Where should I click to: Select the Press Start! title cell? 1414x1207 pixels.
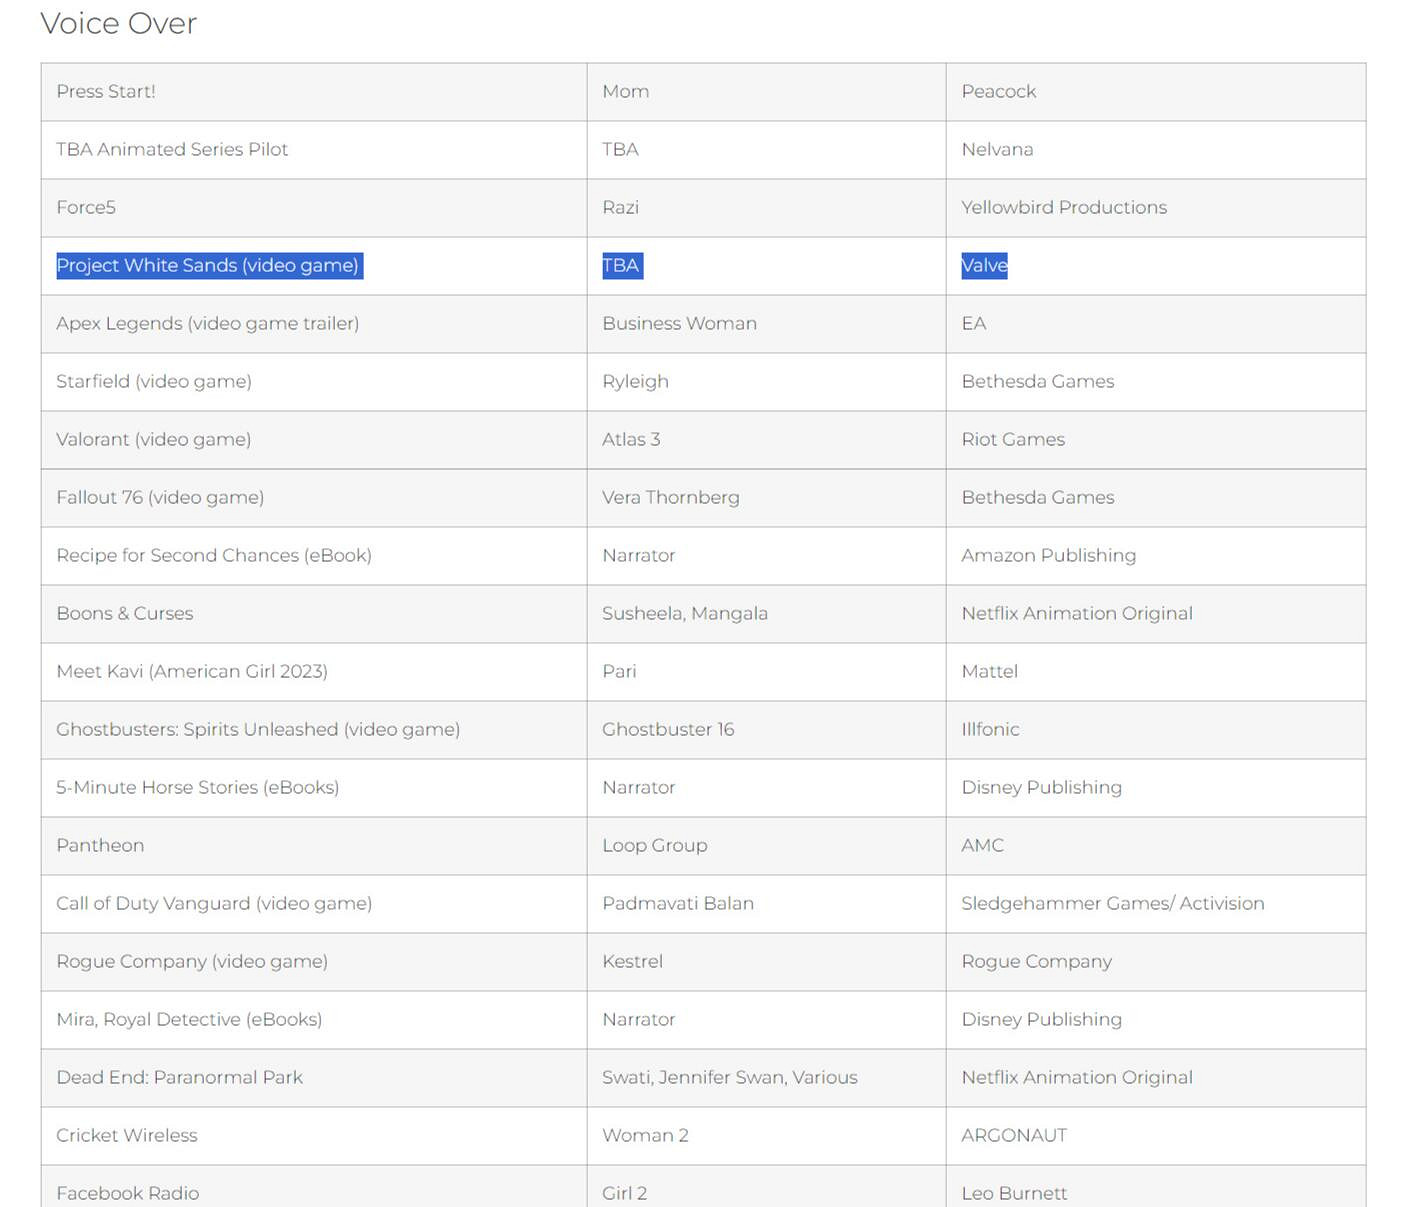[106, 91]
